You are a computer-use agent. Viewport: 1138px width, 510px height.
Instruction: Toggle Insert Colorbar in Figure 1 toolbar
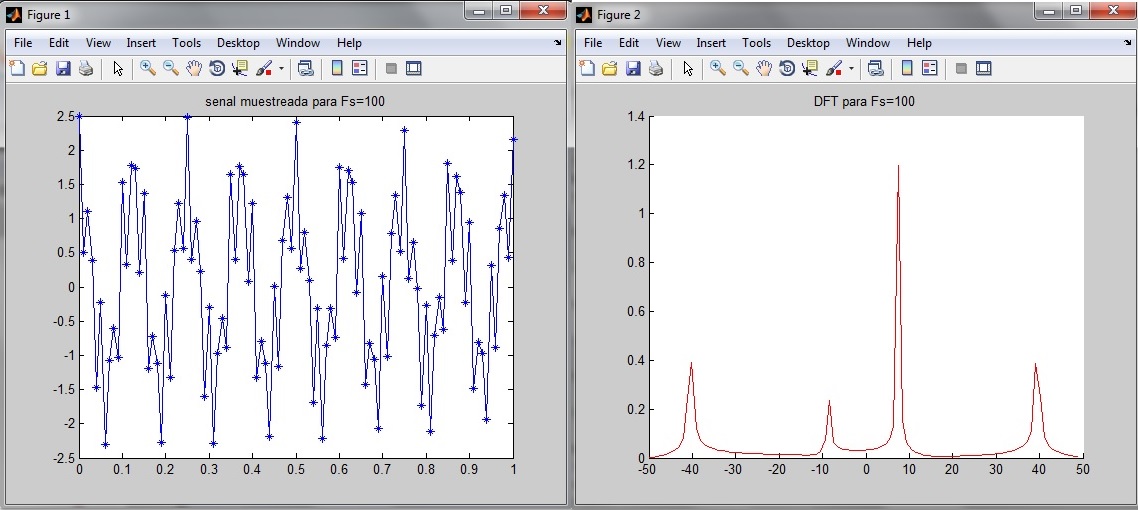(337, 69)
